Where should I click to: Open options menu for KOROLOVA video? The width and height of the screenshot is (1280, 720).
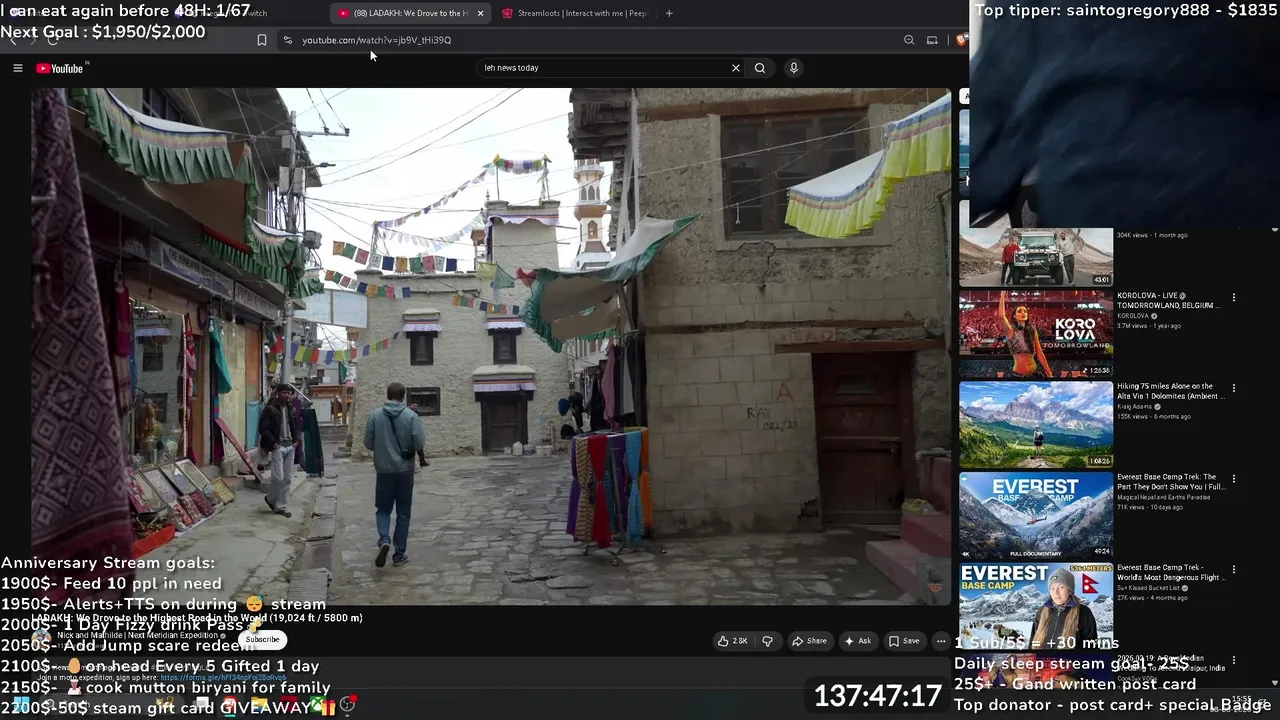1234,298
